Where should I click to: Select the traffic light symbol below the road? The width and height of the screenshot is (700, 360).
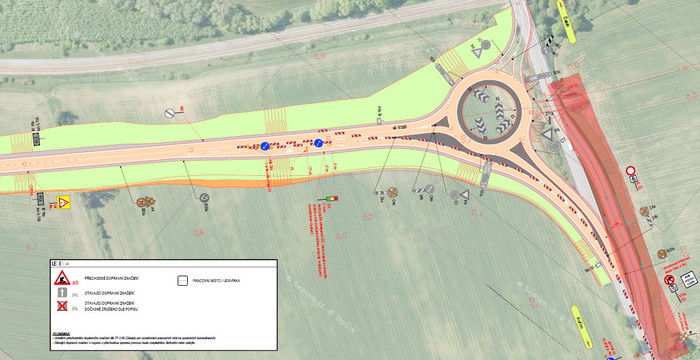point(328,198)
